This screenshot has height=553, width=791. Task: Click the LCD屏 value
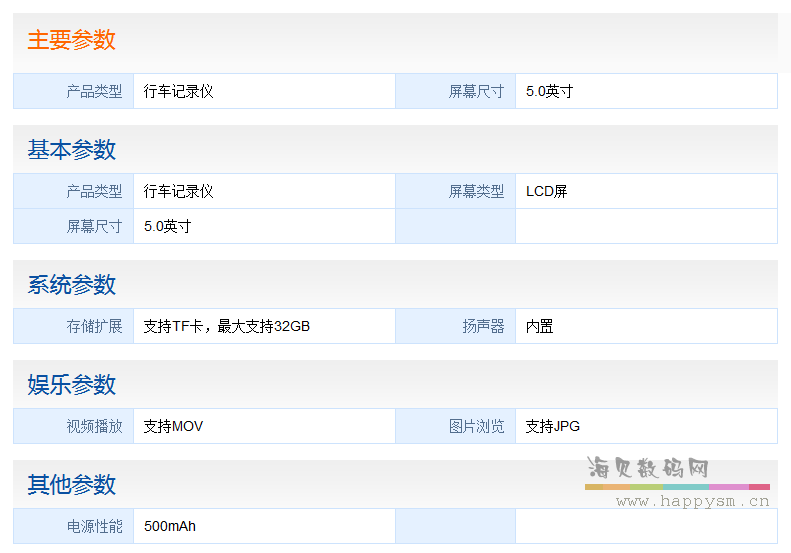[x=546, y=191]
